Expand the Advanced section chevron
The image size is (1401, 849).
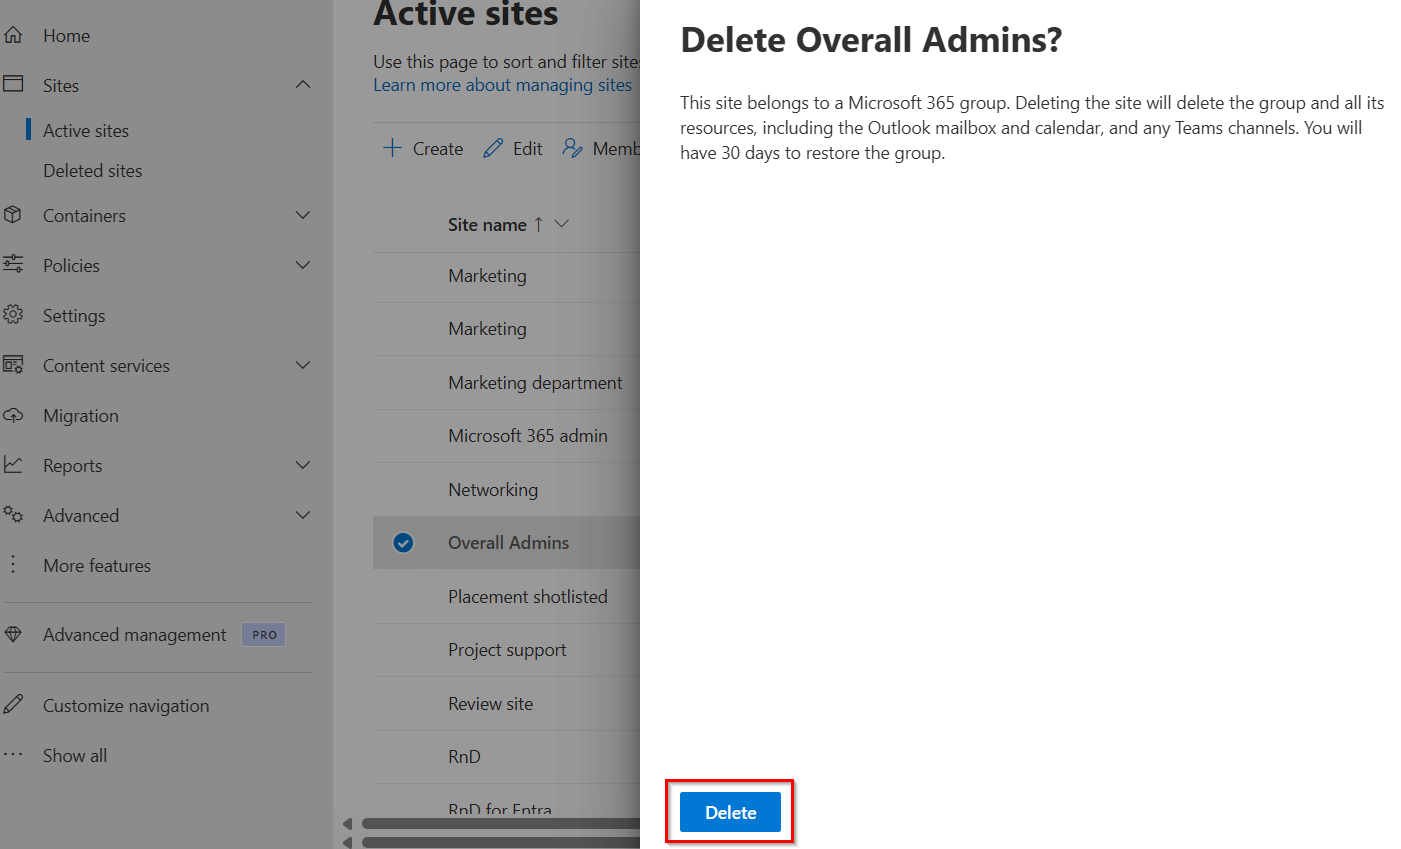303,515
